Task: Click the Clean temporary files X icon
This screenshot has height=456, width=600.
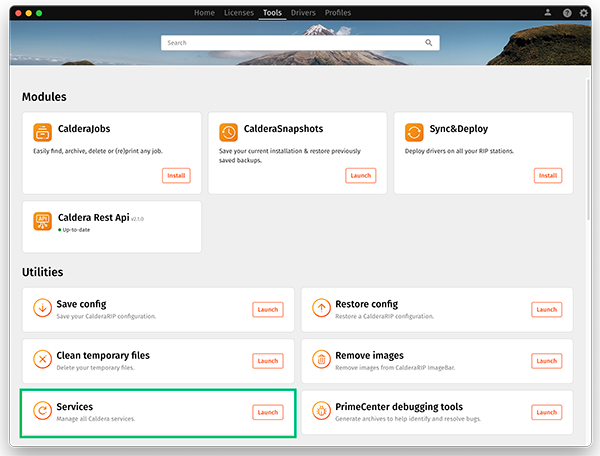Action: pyautogui.click(x=42, y=359)
